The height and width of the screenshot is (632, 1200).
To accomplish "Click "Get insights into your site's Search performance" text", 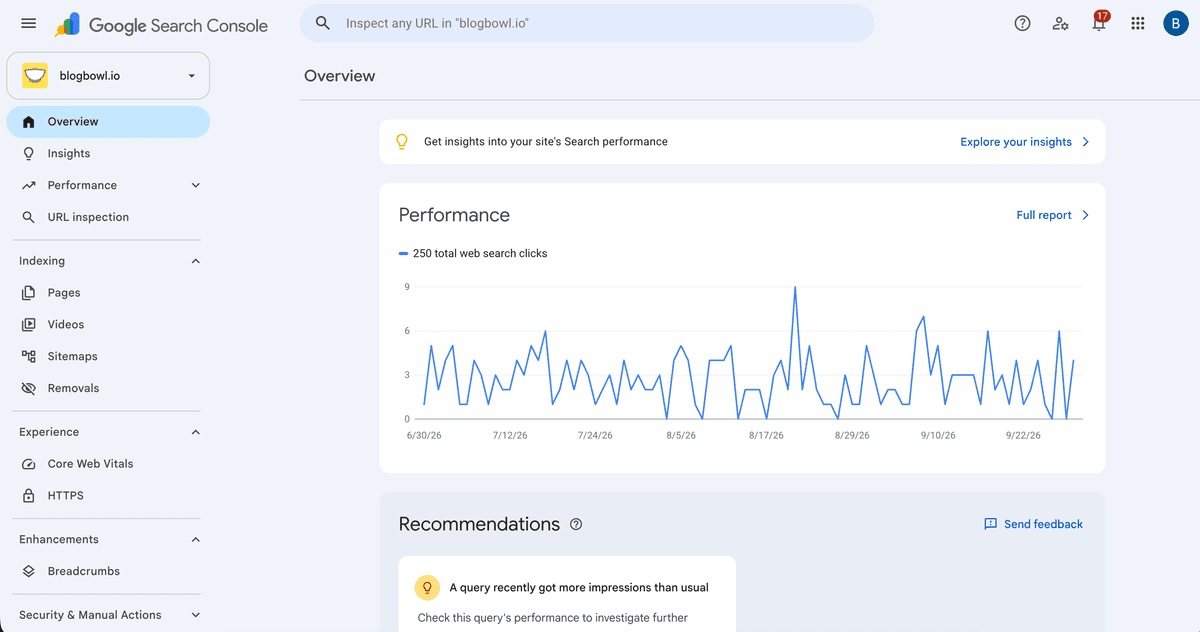I will 546,142.
